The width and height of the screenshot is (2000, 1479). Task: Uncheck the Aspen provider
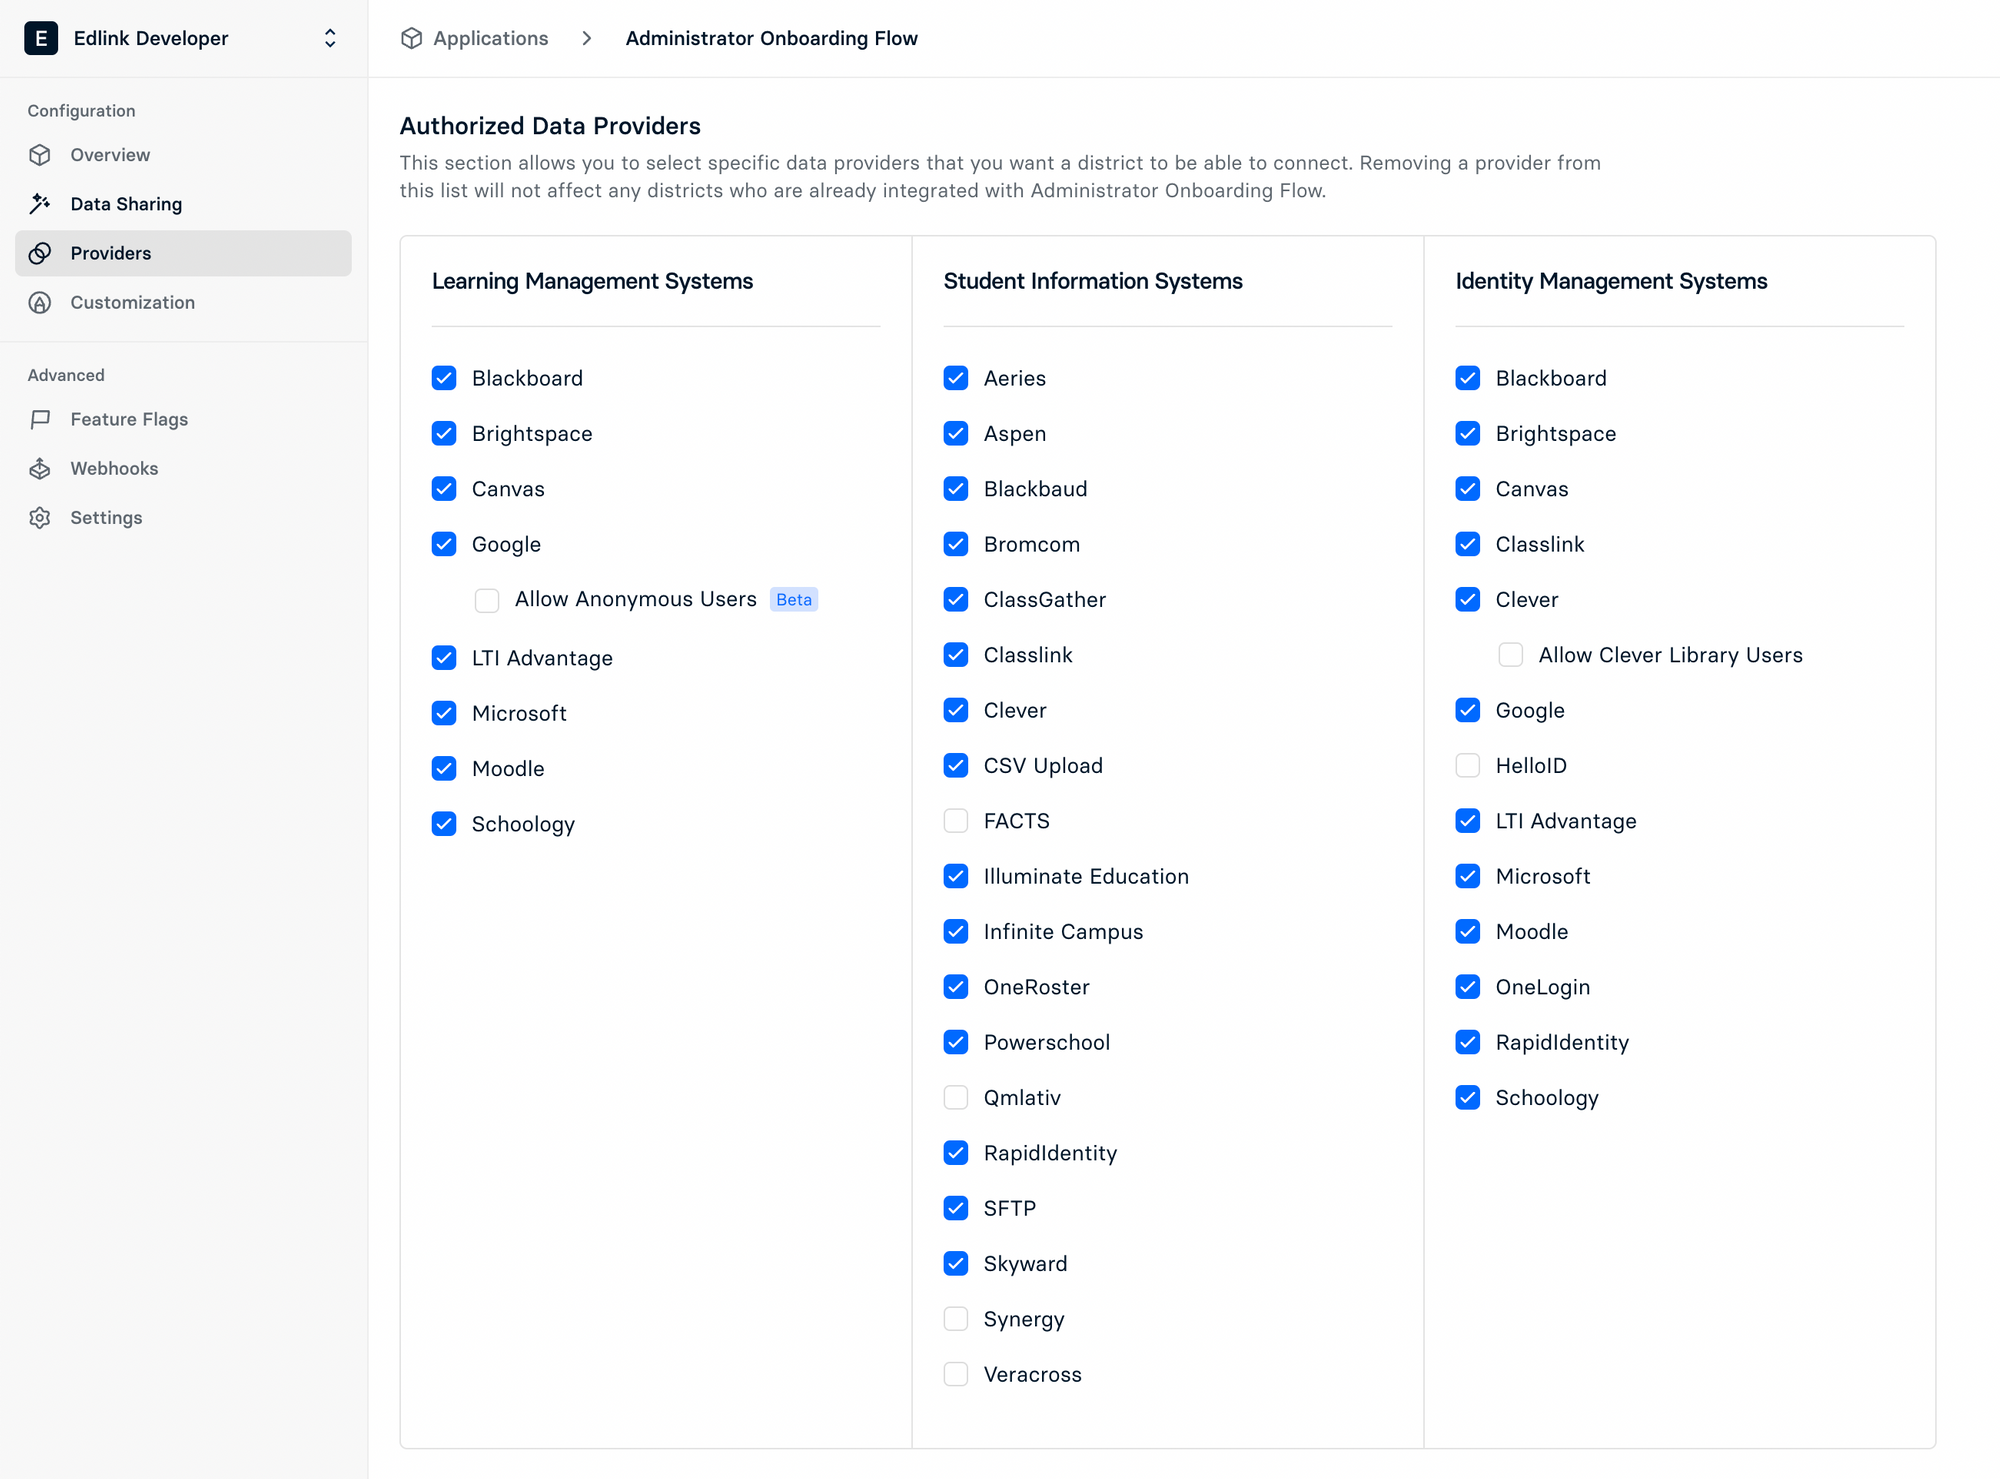(956, 433)
